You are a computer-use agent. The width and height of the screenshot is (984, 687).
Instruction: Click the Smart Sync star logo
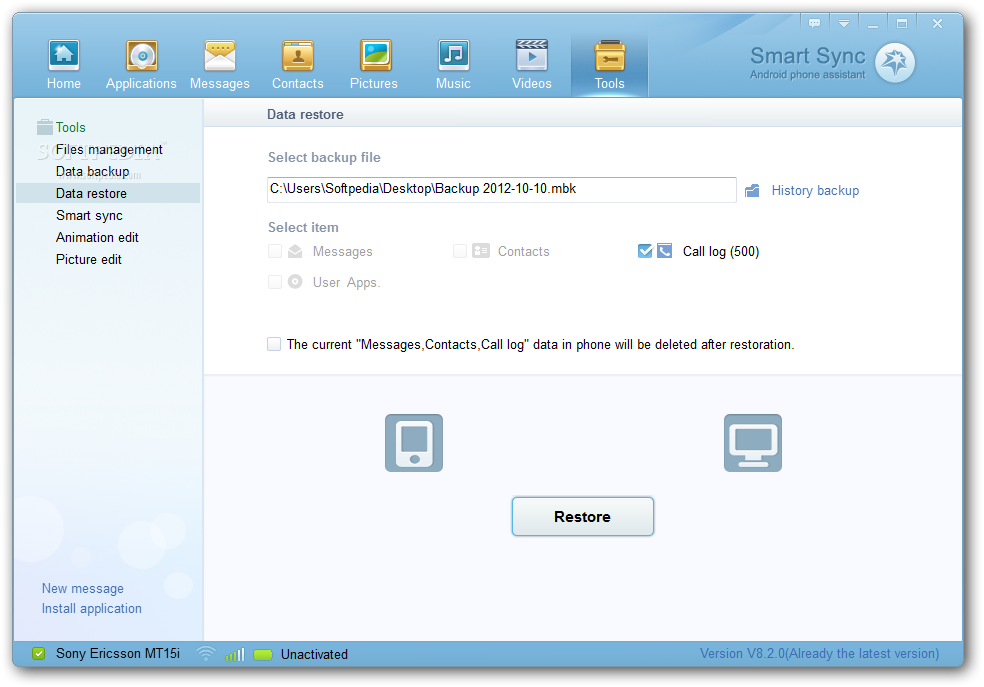[895, 62]
